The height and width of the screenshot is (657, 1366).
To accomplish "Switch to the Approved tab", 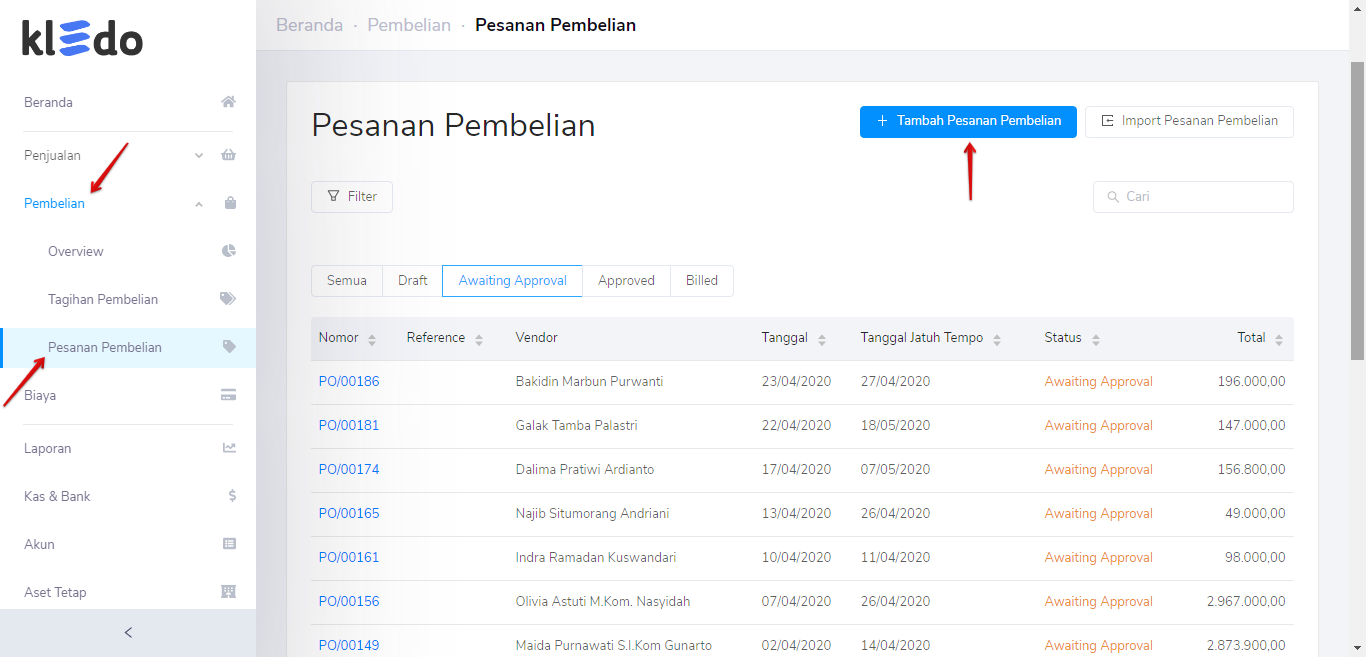I will point(626,281).
